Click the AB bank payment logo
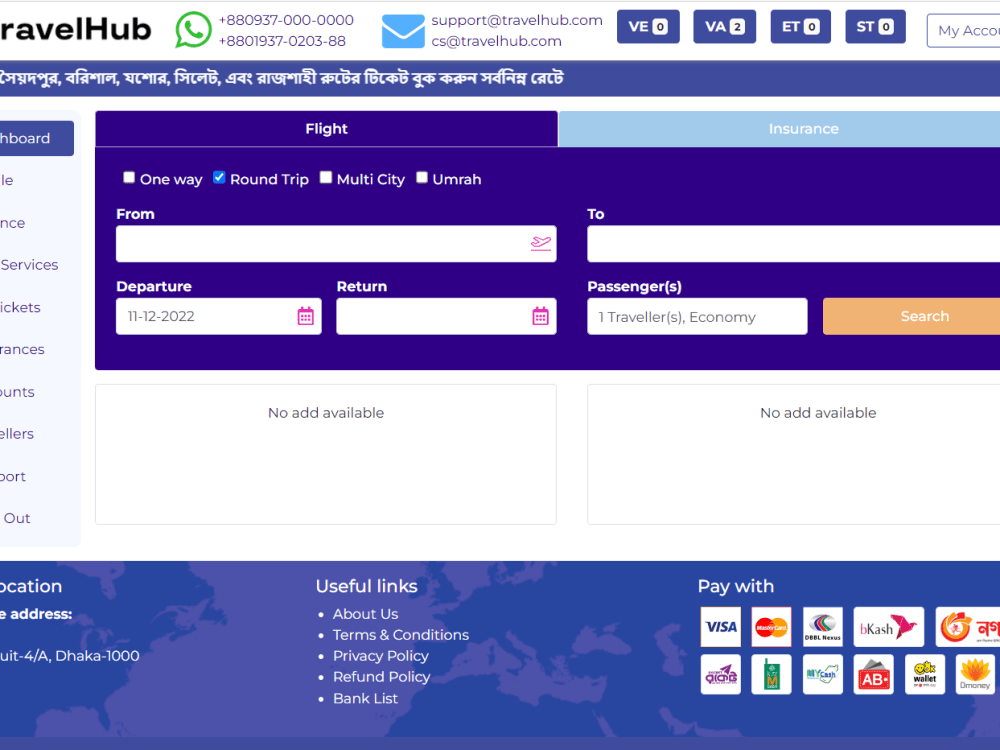The width and height of the screenshot is (1000, 750). [x=874, y=674]
